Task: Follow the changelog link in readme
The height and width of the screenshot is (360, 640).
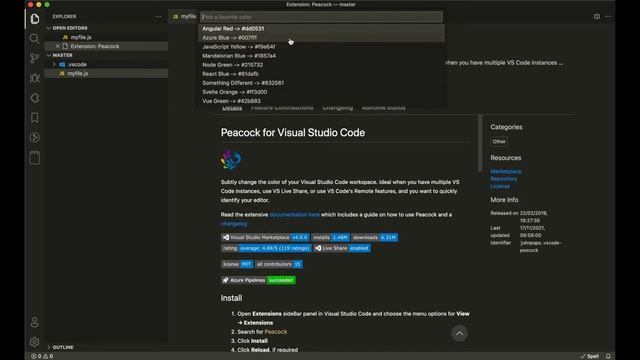Action: (x=234, y=224)
